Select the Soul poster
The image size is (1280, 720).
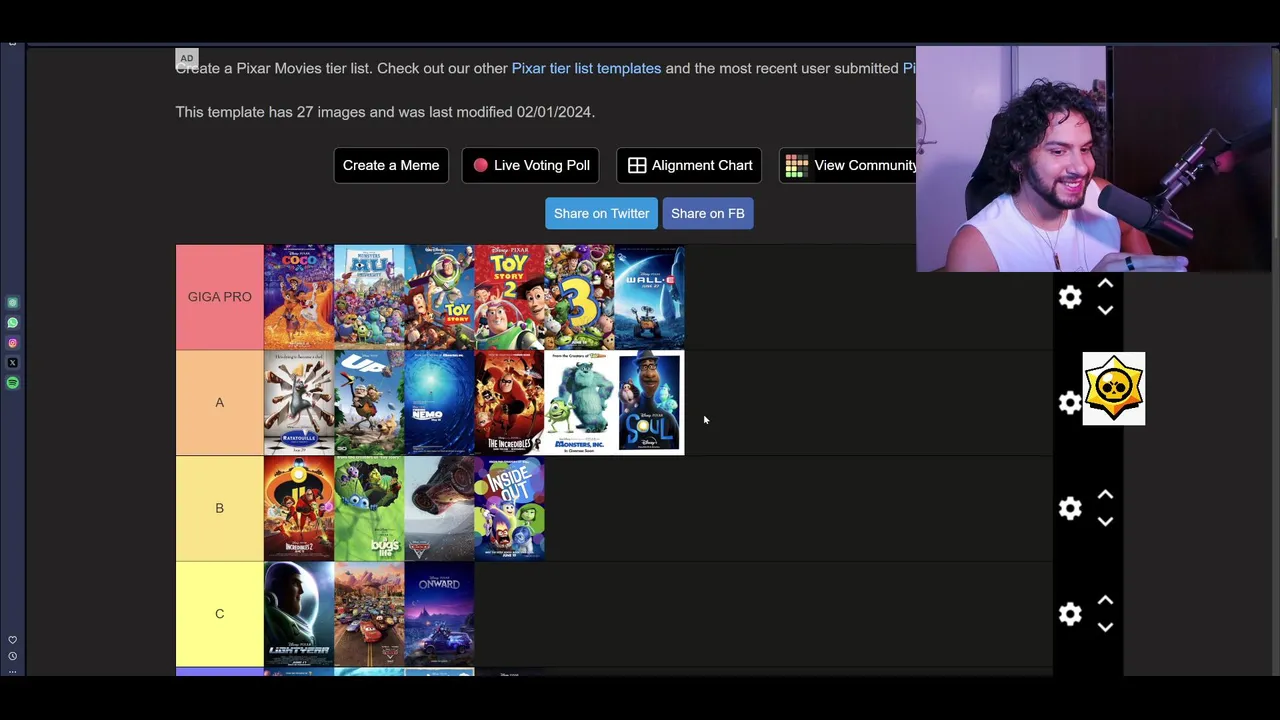(x=649, y=403)
